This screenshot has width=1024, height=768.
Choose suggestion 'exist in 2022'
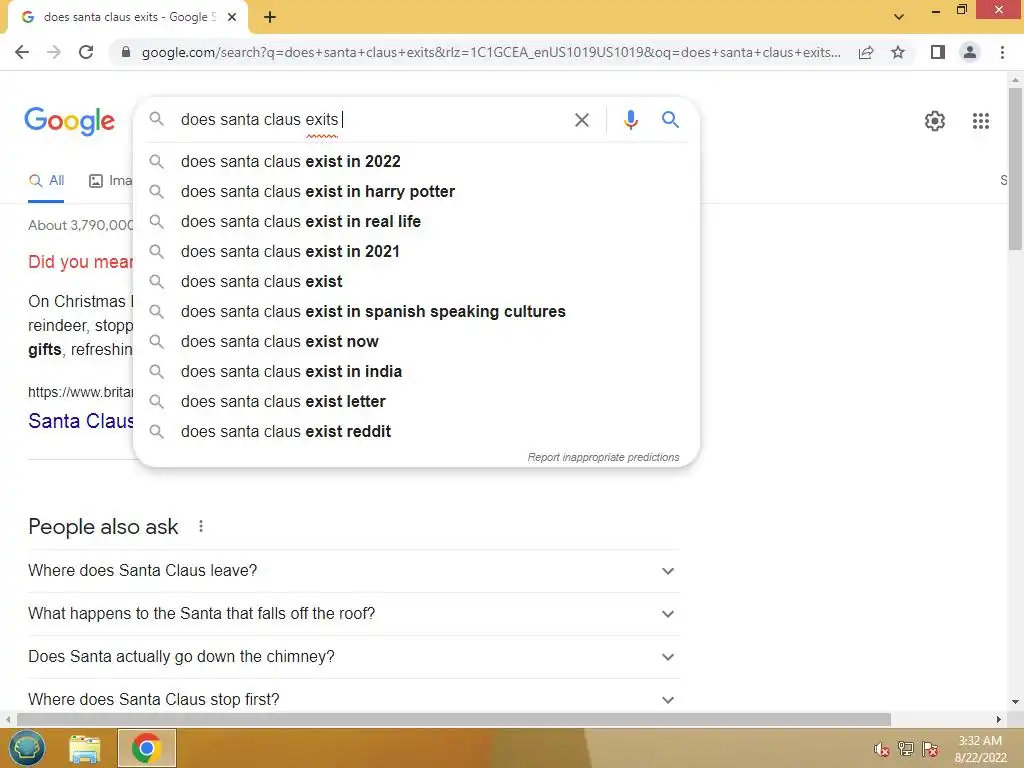[417, 161]
